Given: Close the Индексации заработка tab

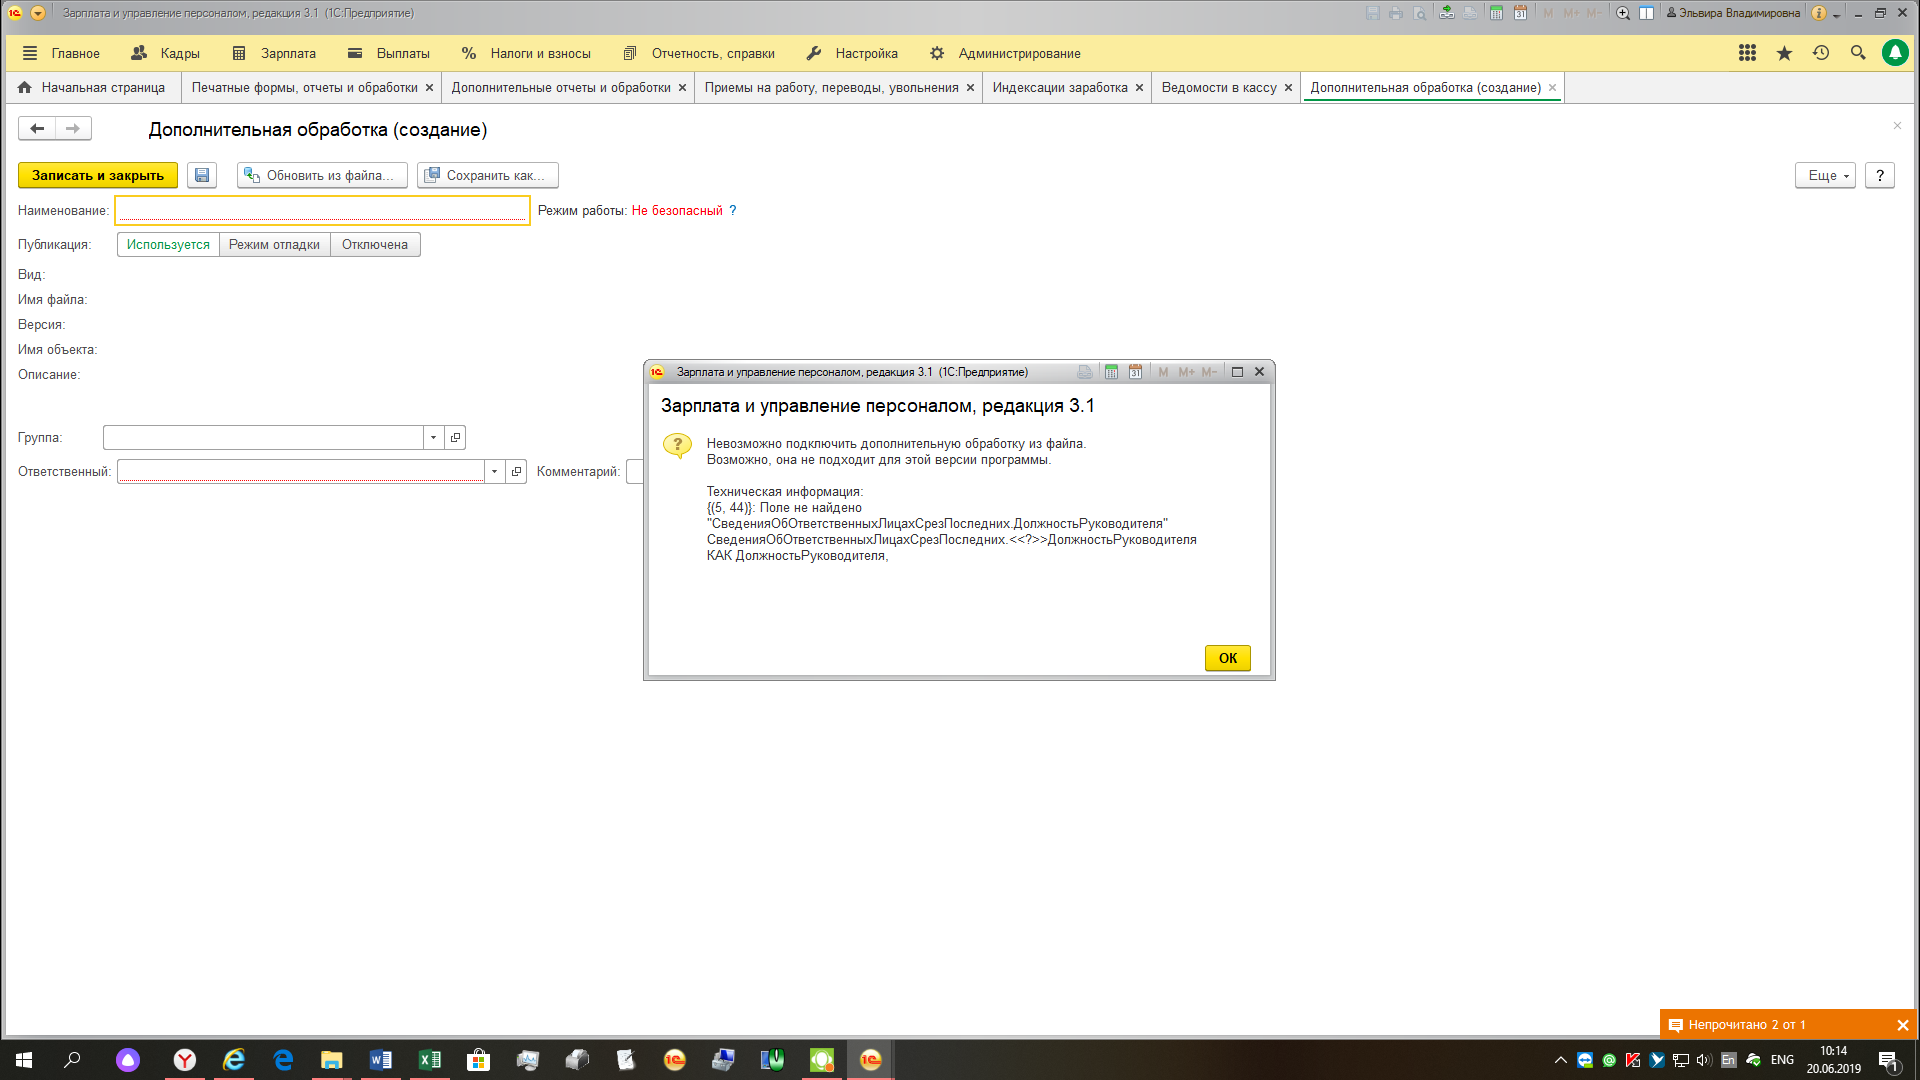Looking at the screenshot, I should [1139, 88].
